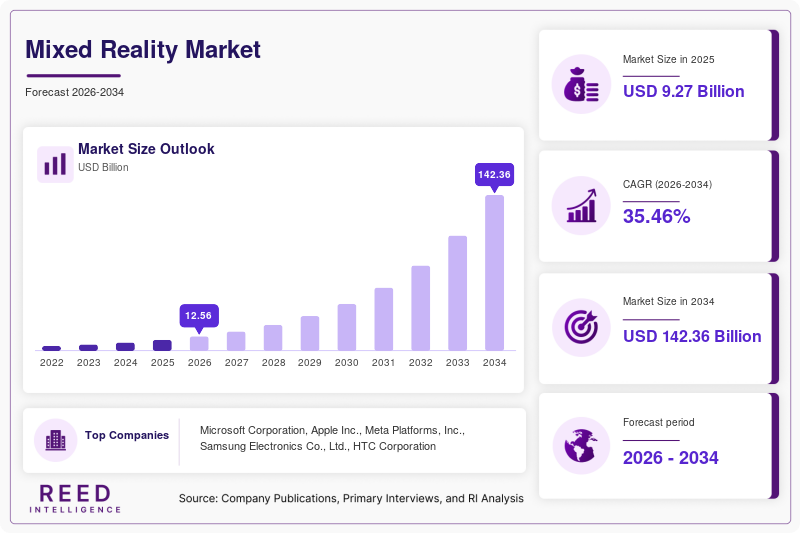Click the 2027 axis label
The height and width of the screenshot is (533, 800).
coord(236,363)
